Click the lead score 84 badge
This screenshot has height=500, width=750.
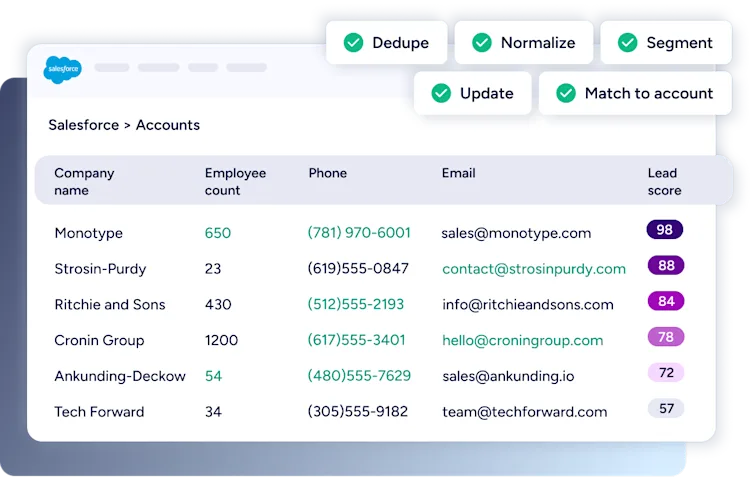click(666, 301)
